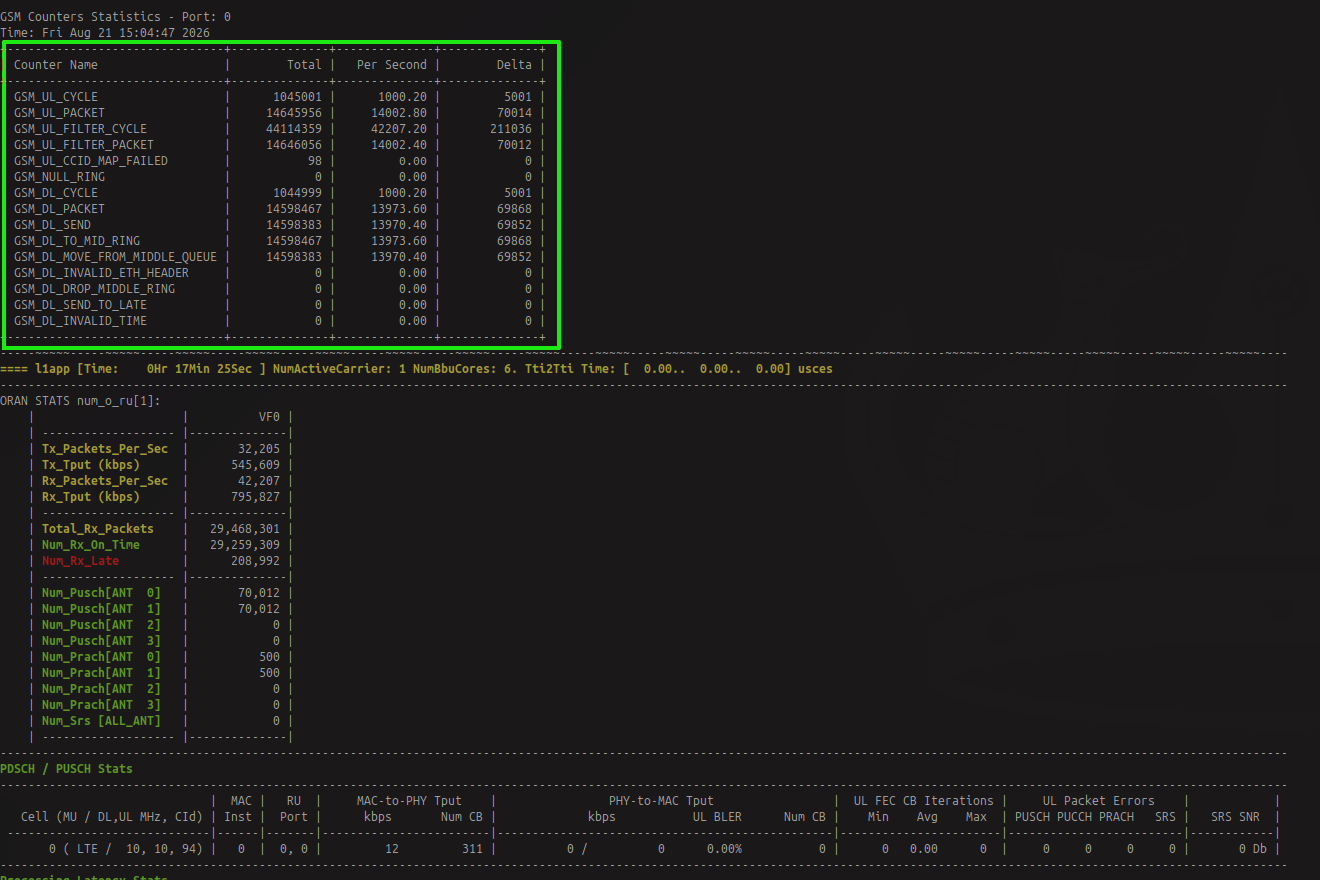Image resolution: width=1320 pixels, height=880 pixels.
Task: Select the timestamp Fri Aug 21 15:04:47 2026
Action: pyautogui.click(x=126, y=33)
